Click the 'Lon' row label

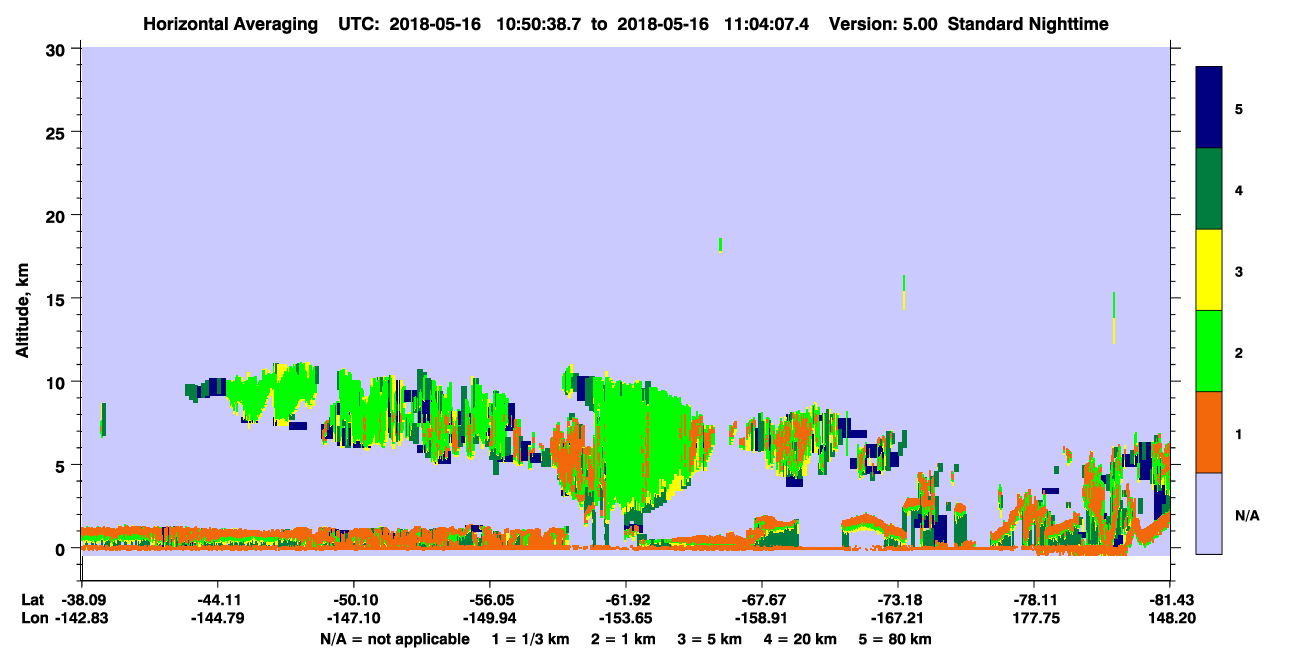[33, 618]
